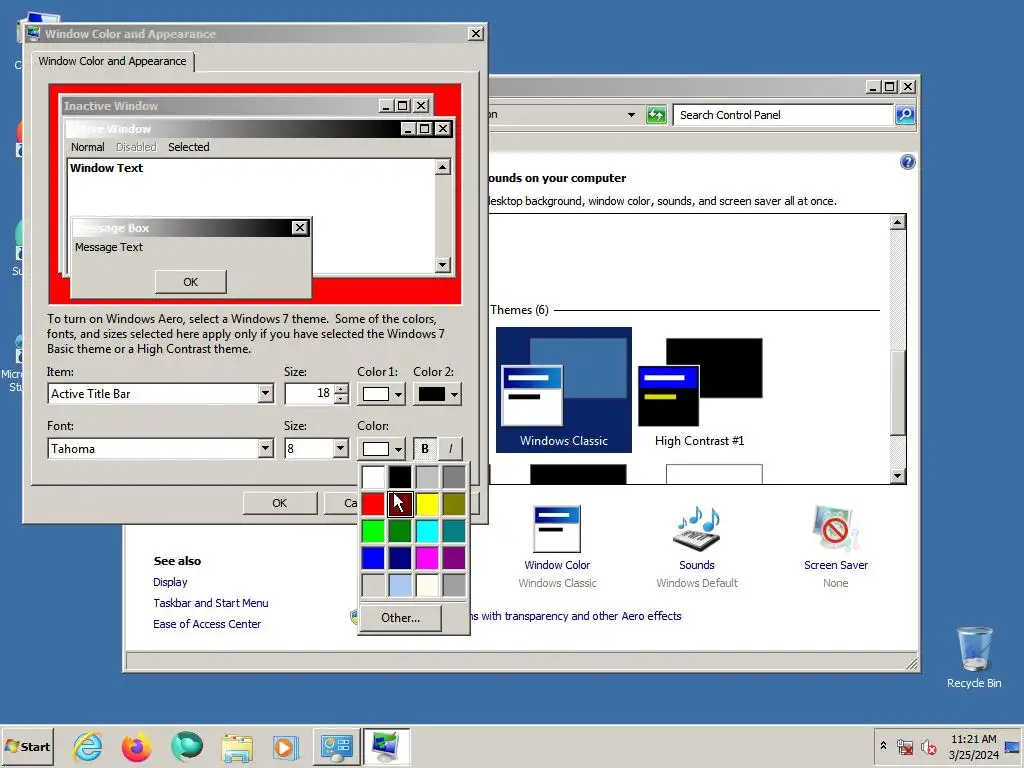Open the font Color dropdown
This screenshot has width=1024, height=768.
tap(381, 449)
